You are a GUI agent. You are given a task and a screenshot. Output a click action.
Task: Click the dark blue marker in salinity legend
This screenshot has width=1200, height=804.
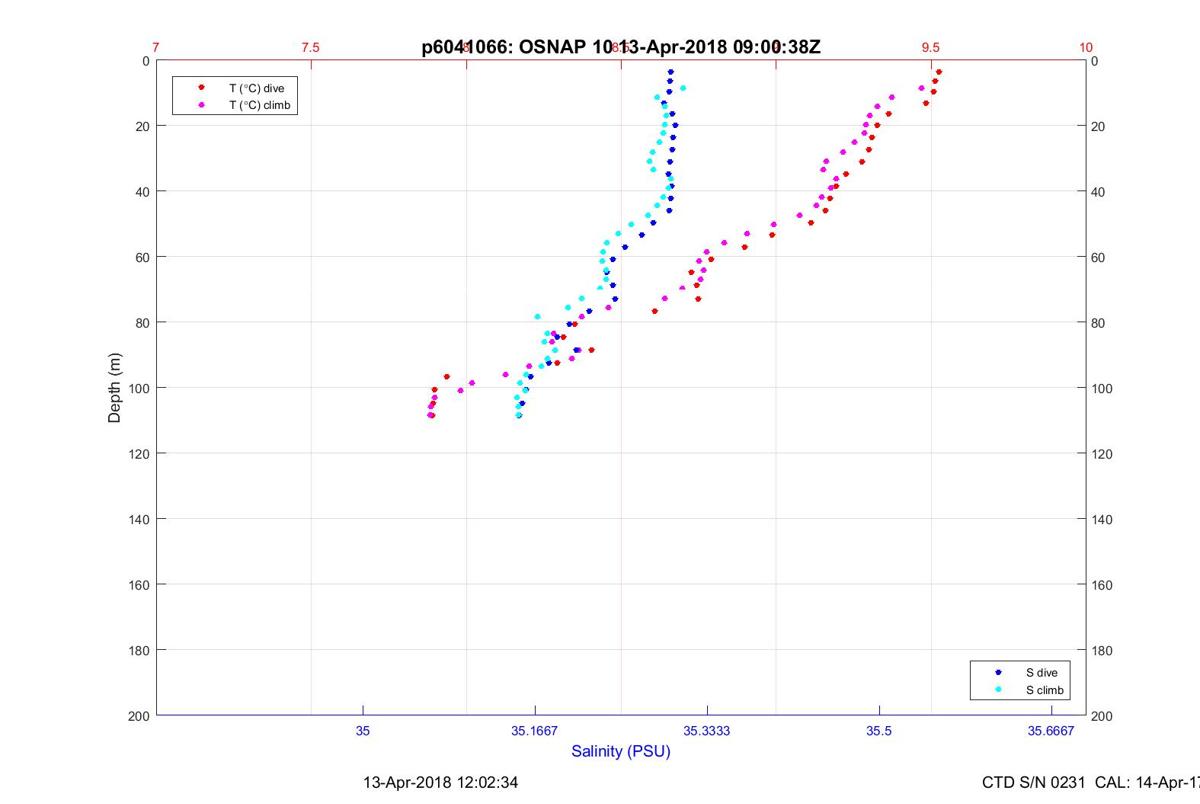point(998,673)
